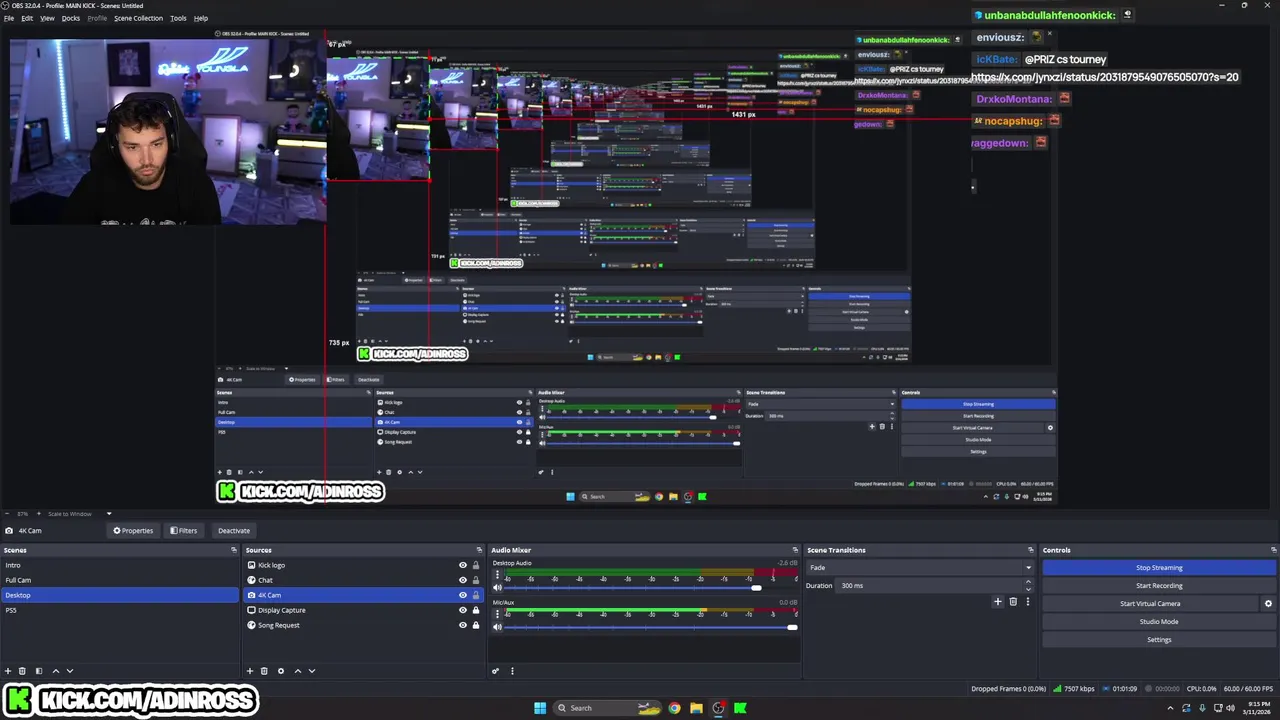1280x720 pixels.
Task: Add a new source with plus icon
Action: (x=250, y=671)
